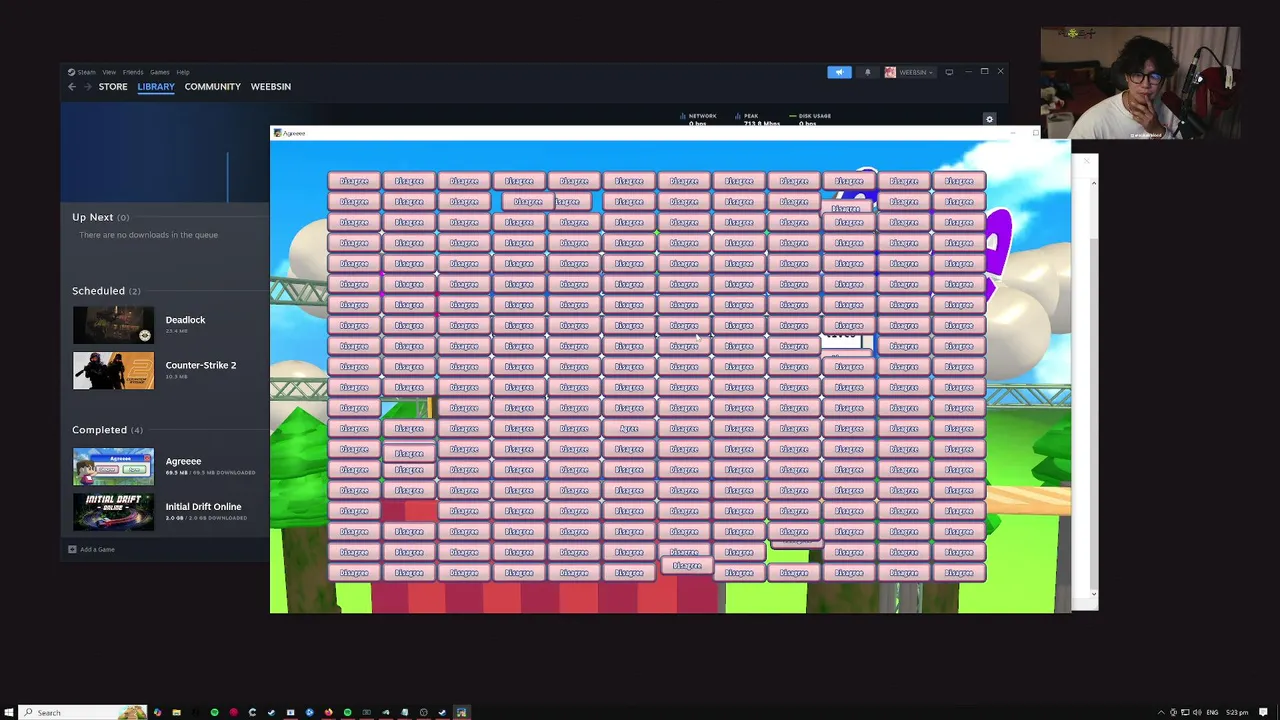Click Add a Game link

click(x=97, y=549)
